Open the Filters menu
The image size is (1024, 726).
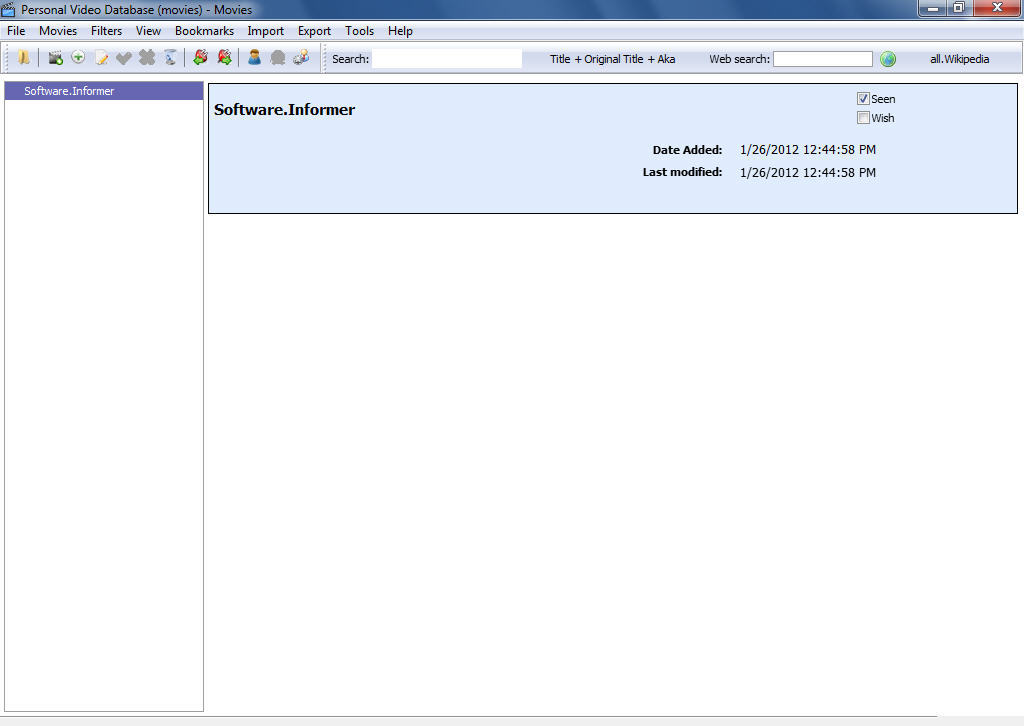point(106,30)
